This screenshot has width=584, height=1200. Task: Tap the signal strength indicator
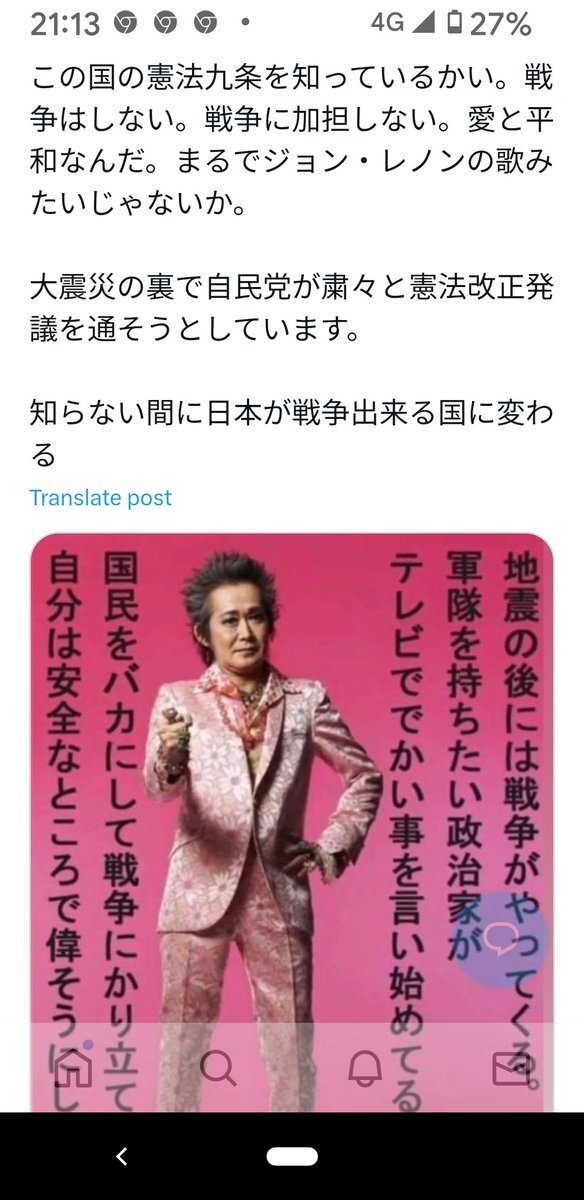click(425, 23)
